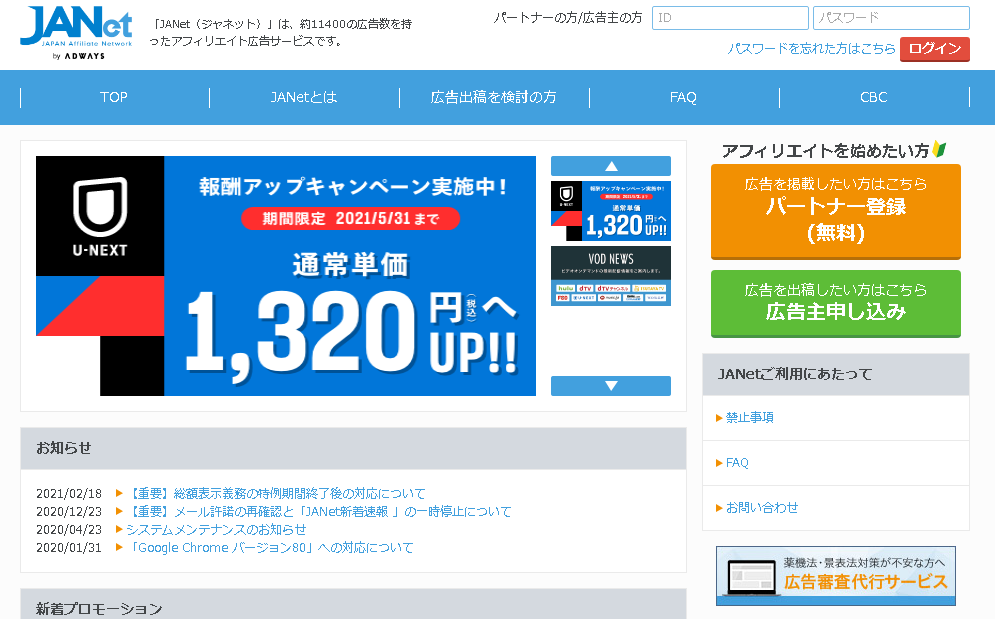Click the JANetご利用にあたって sidebar heading

pyautogui.click(x=836, y=375)
